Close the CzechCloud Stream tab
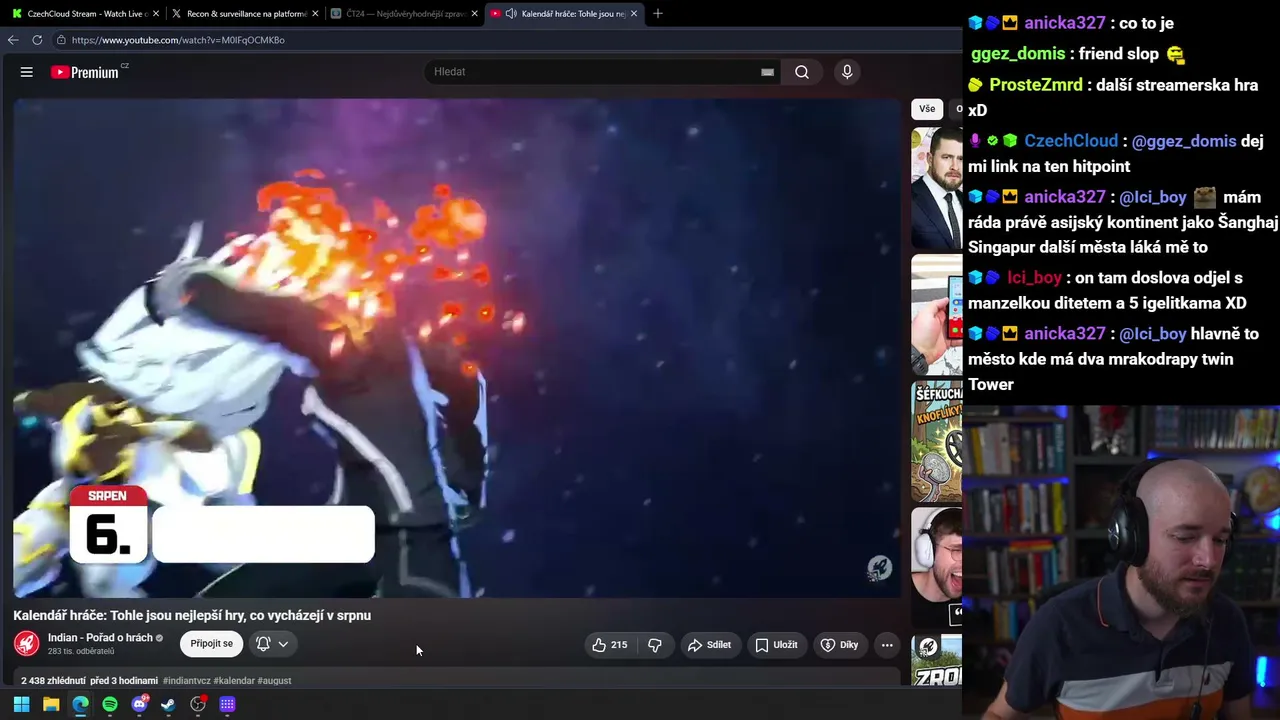Viewport: 1280px width, 720px height. coord(156,14)
